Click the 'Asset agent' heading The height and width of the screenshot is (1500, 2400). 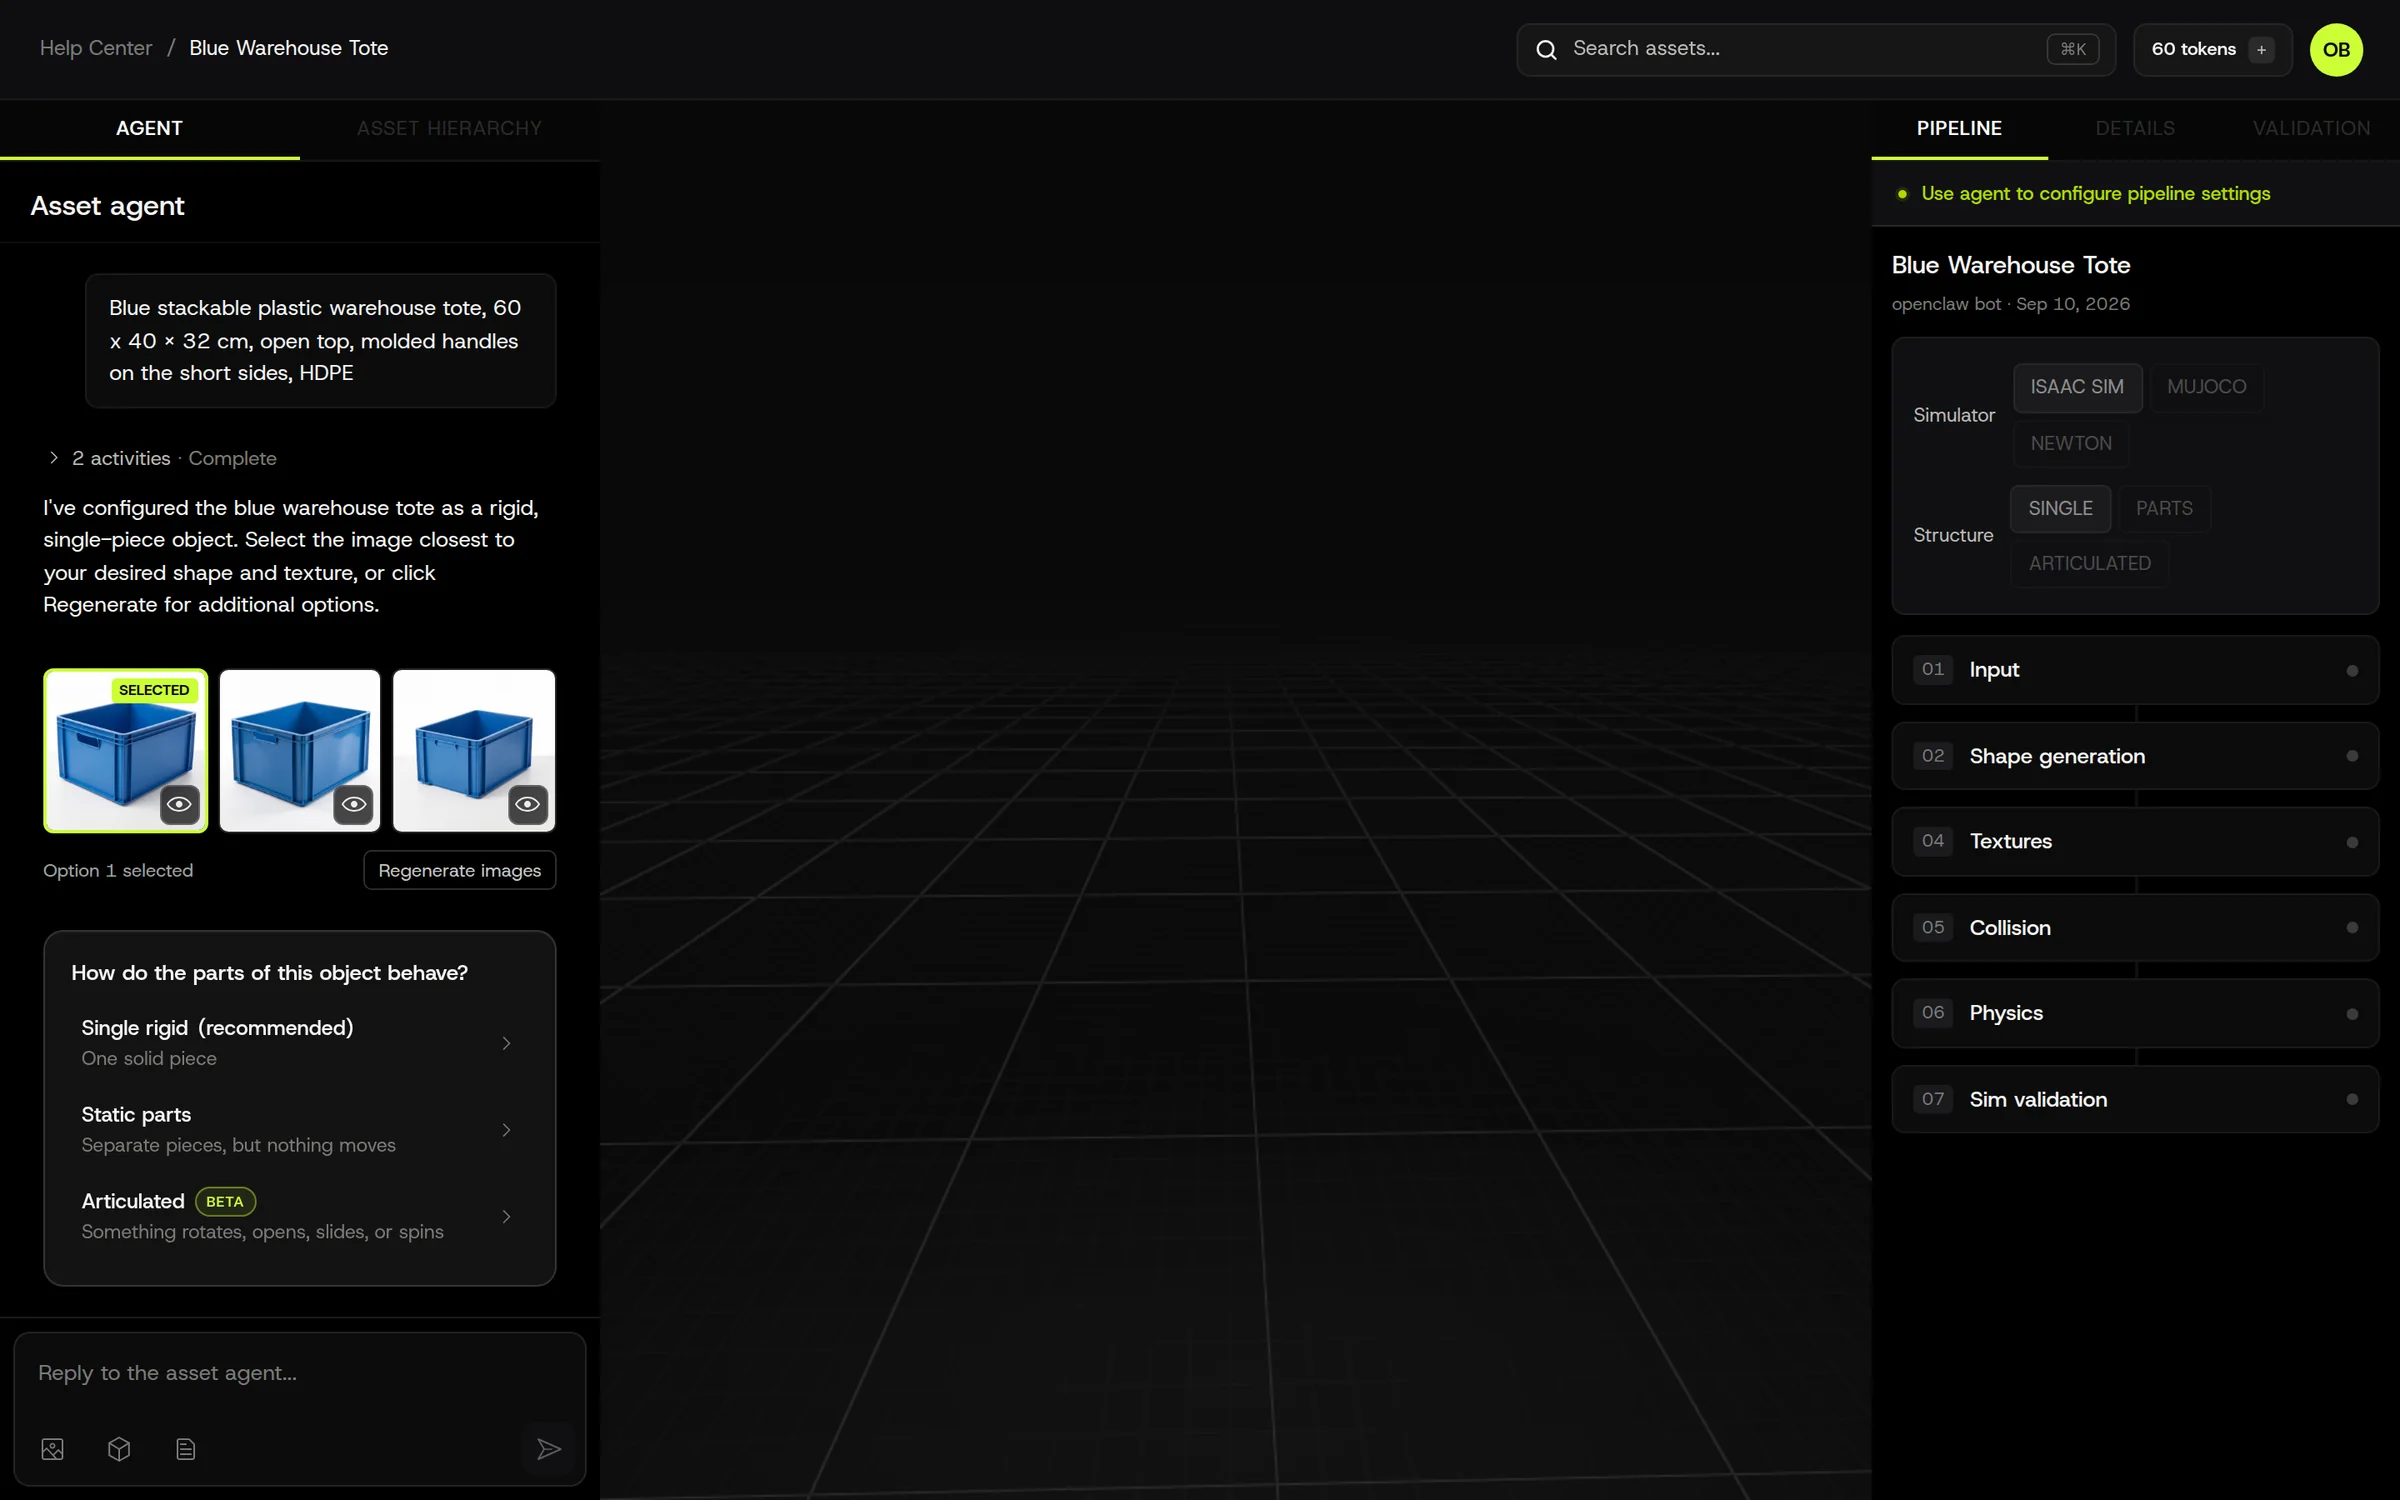click(x=107, y=206)
